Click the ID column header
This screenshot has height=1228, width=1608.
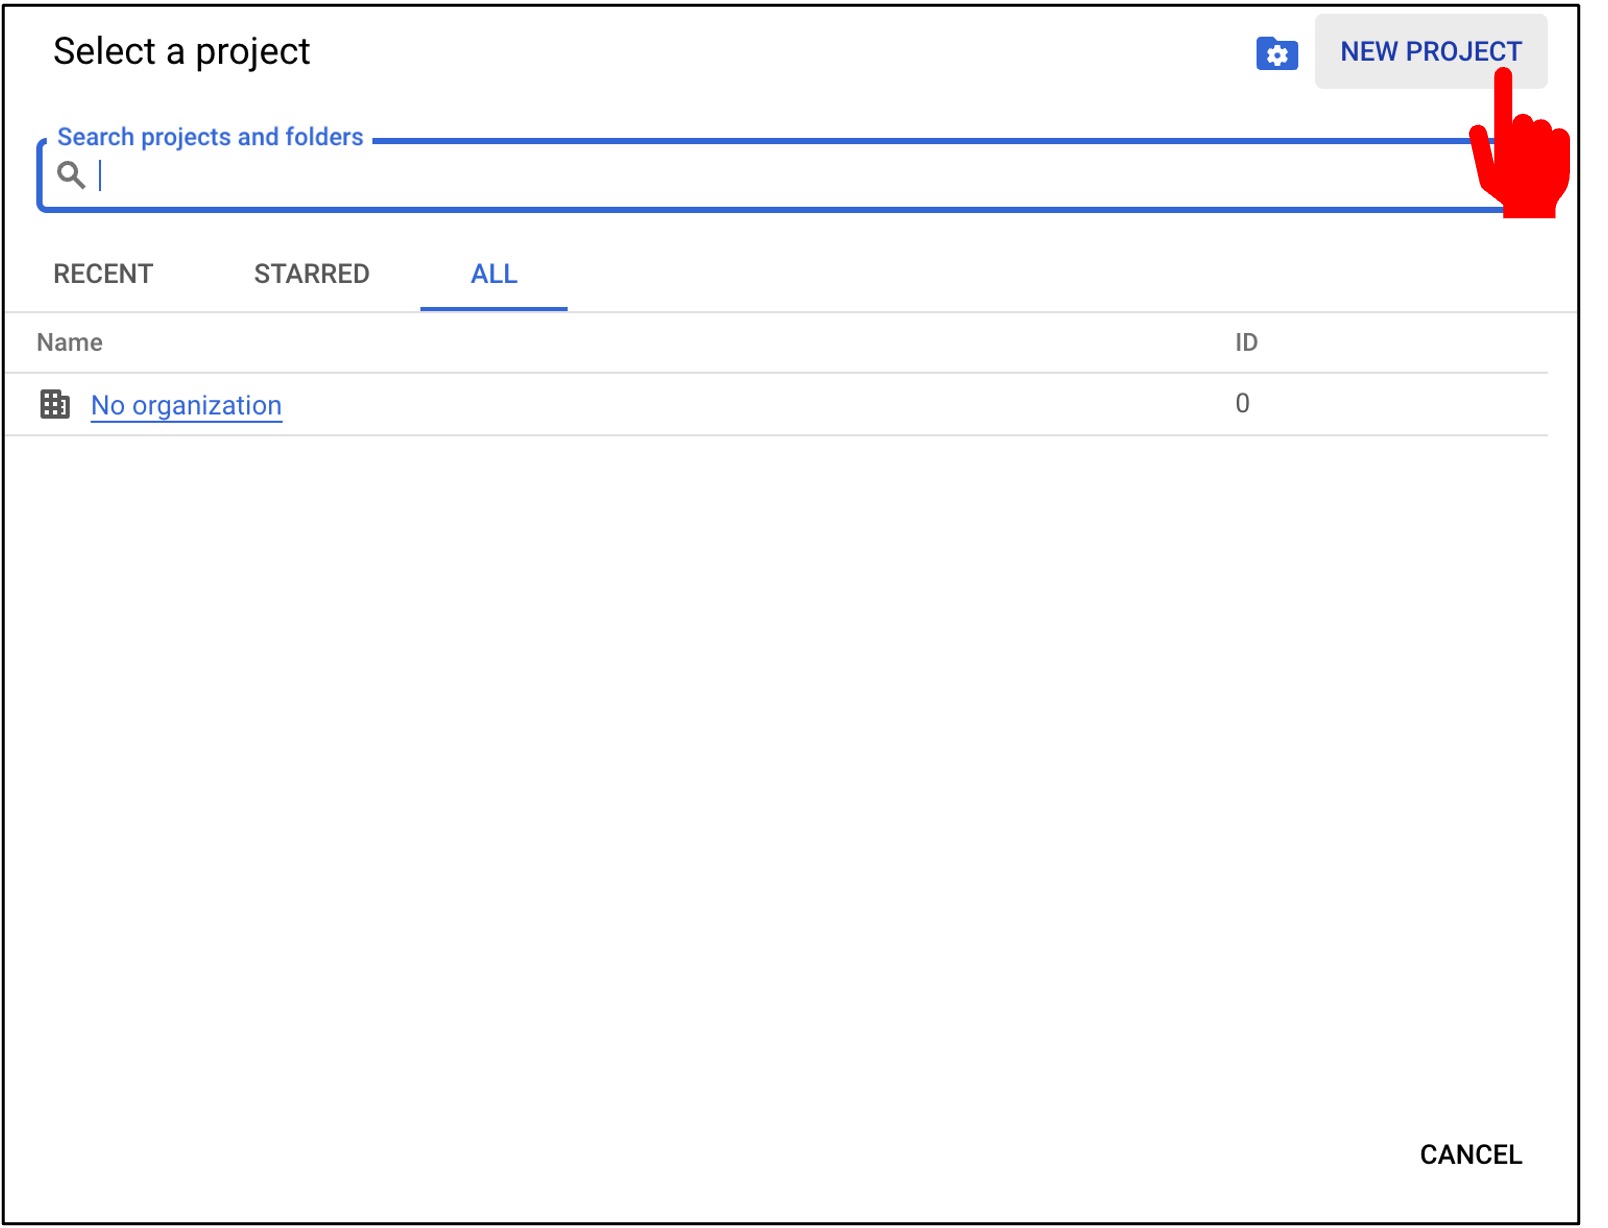(1246, 343)
